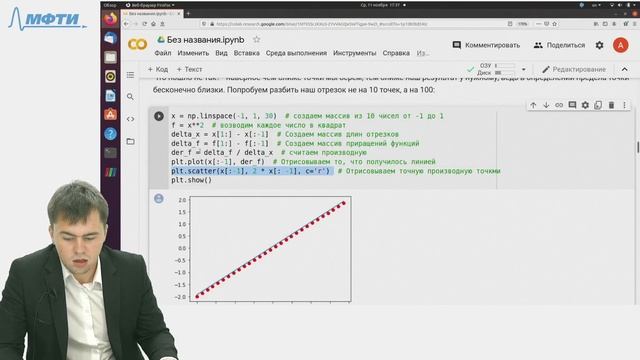
Task: Click ОЗУ Диск resource indicator
Action: tap(497, 69)
